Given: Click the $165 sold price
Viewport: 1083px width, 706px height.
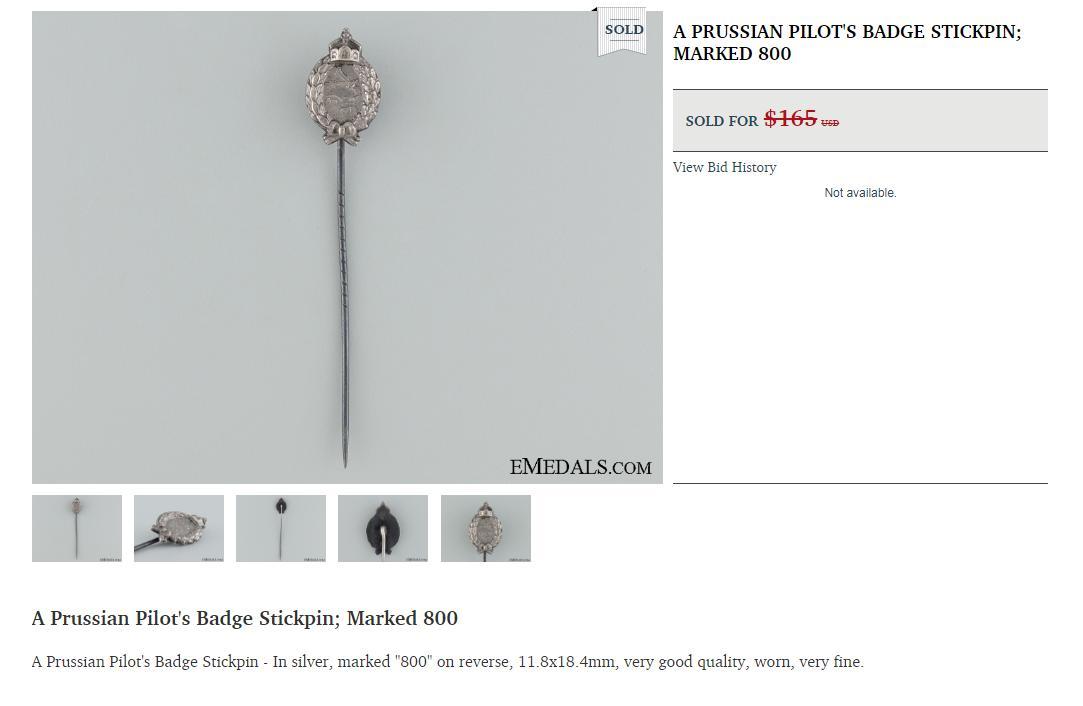Looking at the screenshot, I should tap(790, 119).
